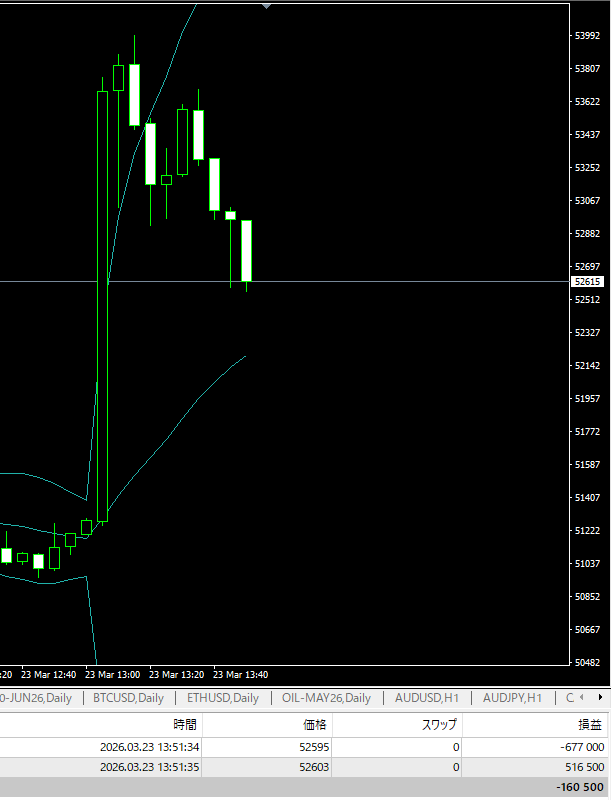Screen dimensions: 611x800
Task: Click the スワップ column header
Action: coord(440,725)
